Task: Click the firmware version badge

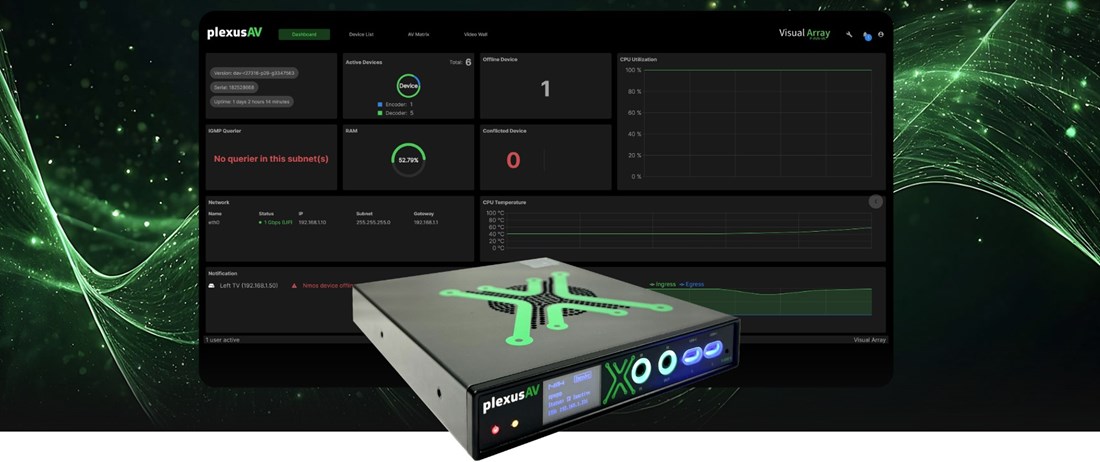Action: [x=254, y=73]
